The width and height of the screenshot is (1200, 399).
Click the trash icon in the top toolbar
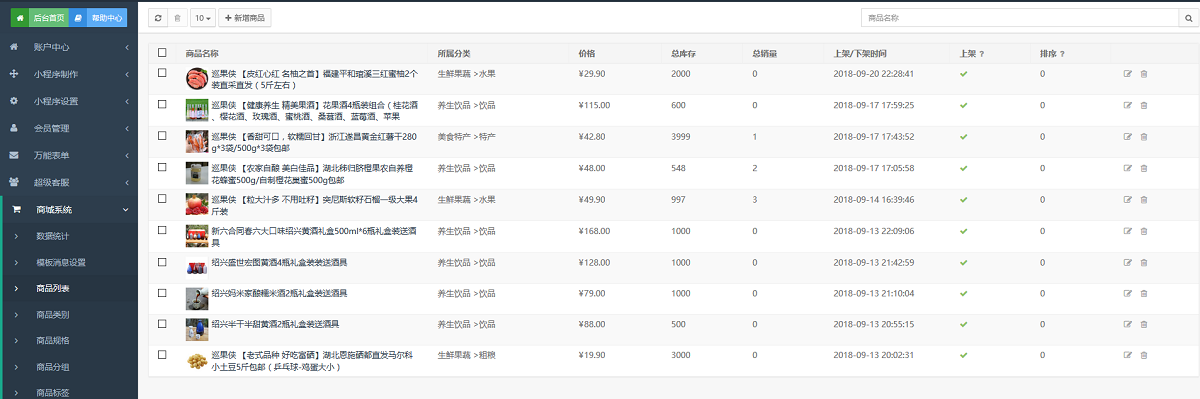click(x=178, y=18)
